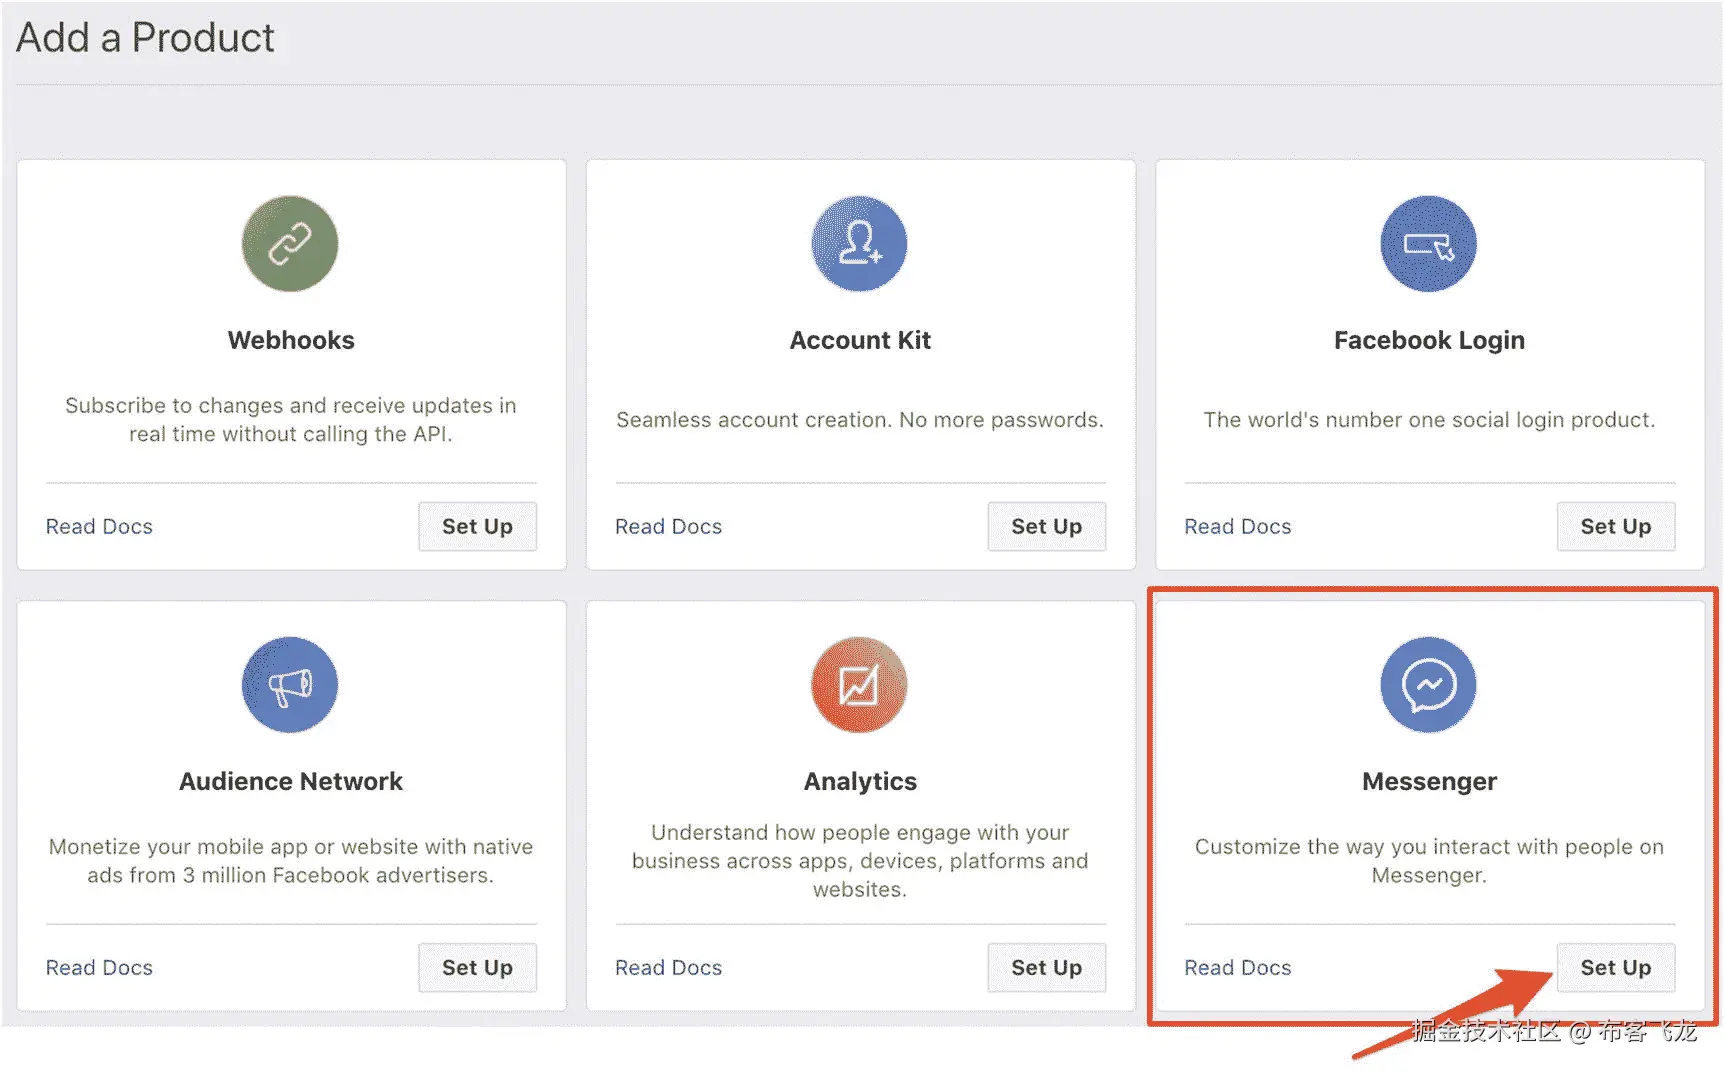This screenshot has height=1072, width=1725.
Task: Click the Facebook Login icon
Action: click(x=1428, y=244)
